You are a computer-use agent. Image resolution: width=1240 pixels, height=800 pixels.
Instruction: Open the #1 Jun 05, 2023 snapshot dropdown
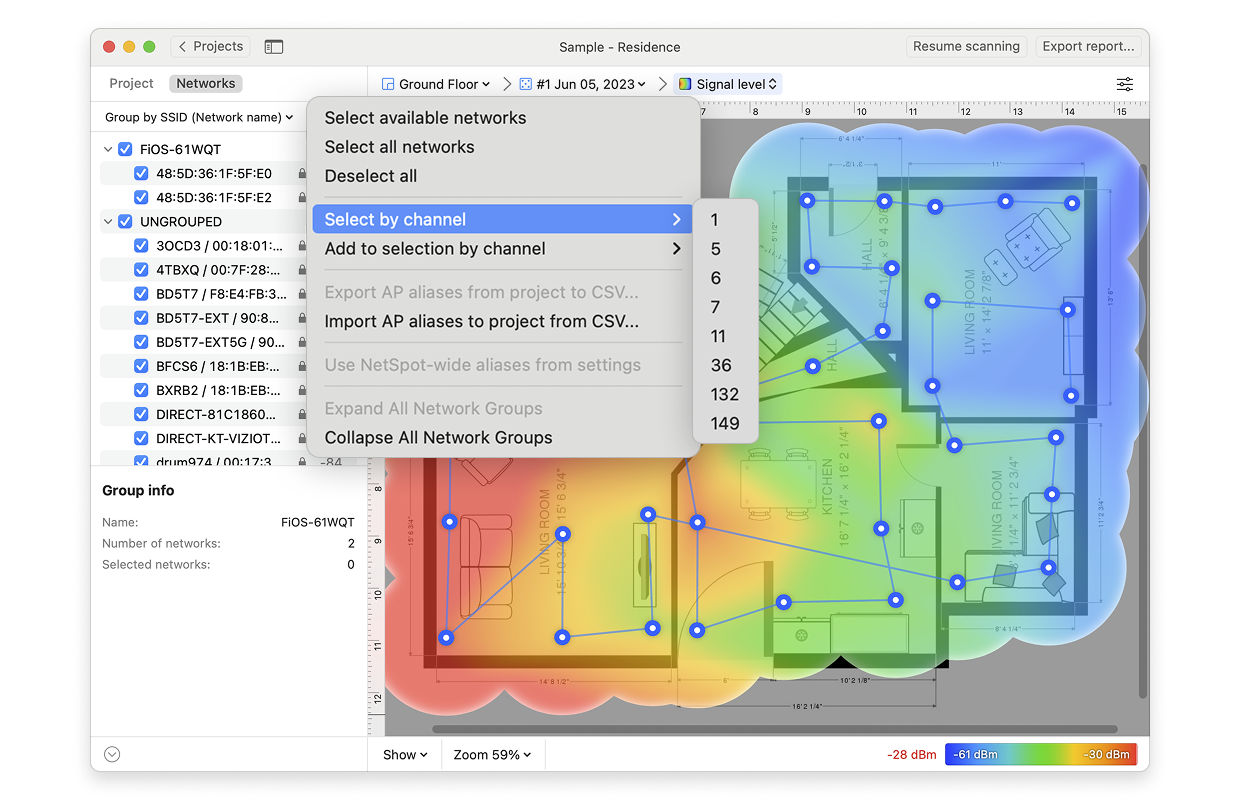(582, 84)
